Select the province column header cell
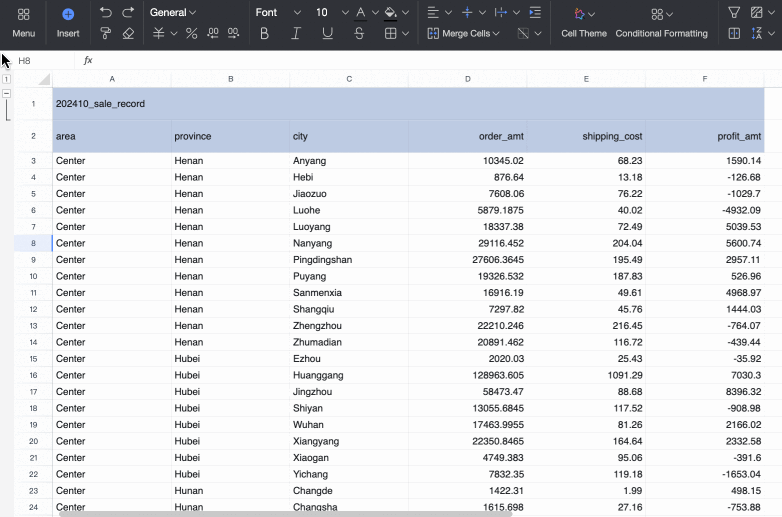The width and height of the screenshot is (782, 517). tap(230, 136)
